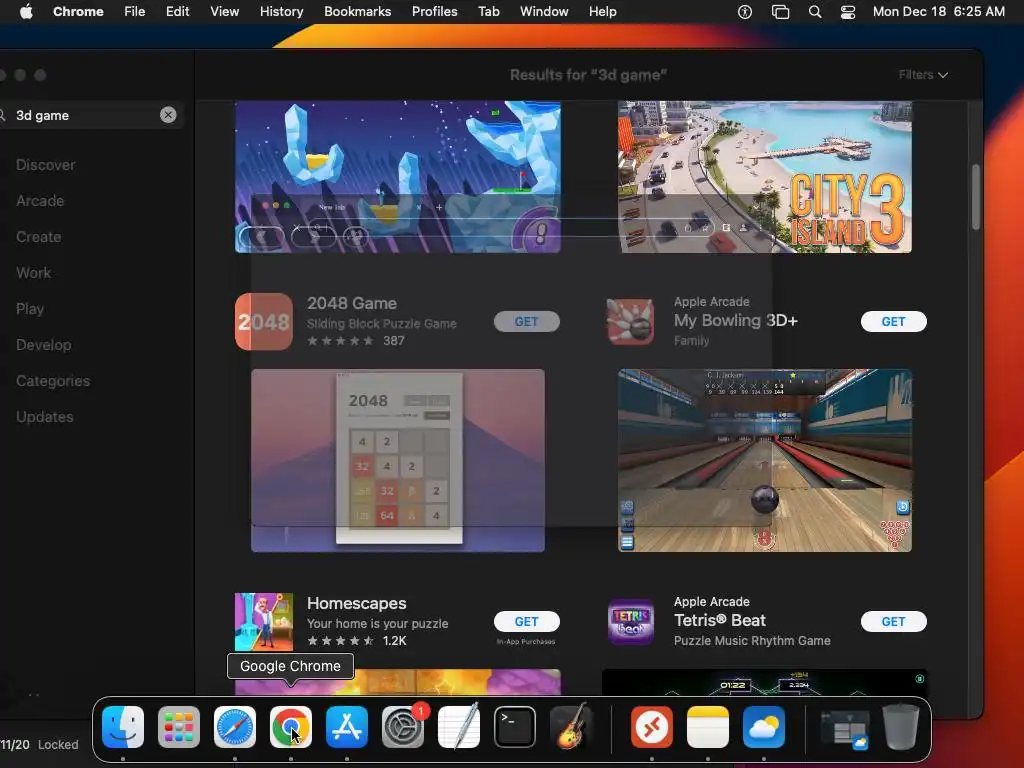This screenshot has width=1024, height=768.
Task: Select Play in the sidebar
Action: pos(30,309)
